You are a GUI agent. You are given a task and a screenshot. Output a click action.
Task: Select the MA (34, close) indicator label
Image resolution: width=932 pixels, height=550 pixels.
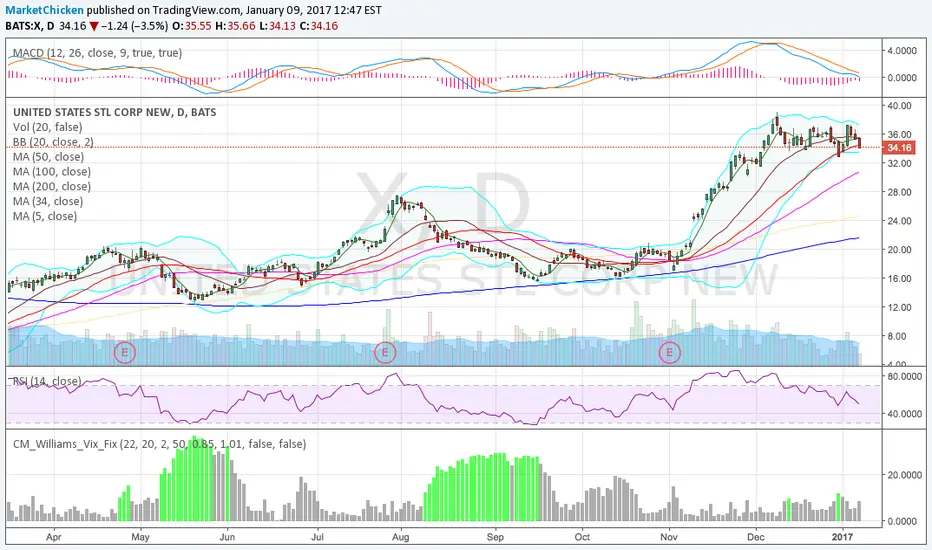[x=48, y=202]
